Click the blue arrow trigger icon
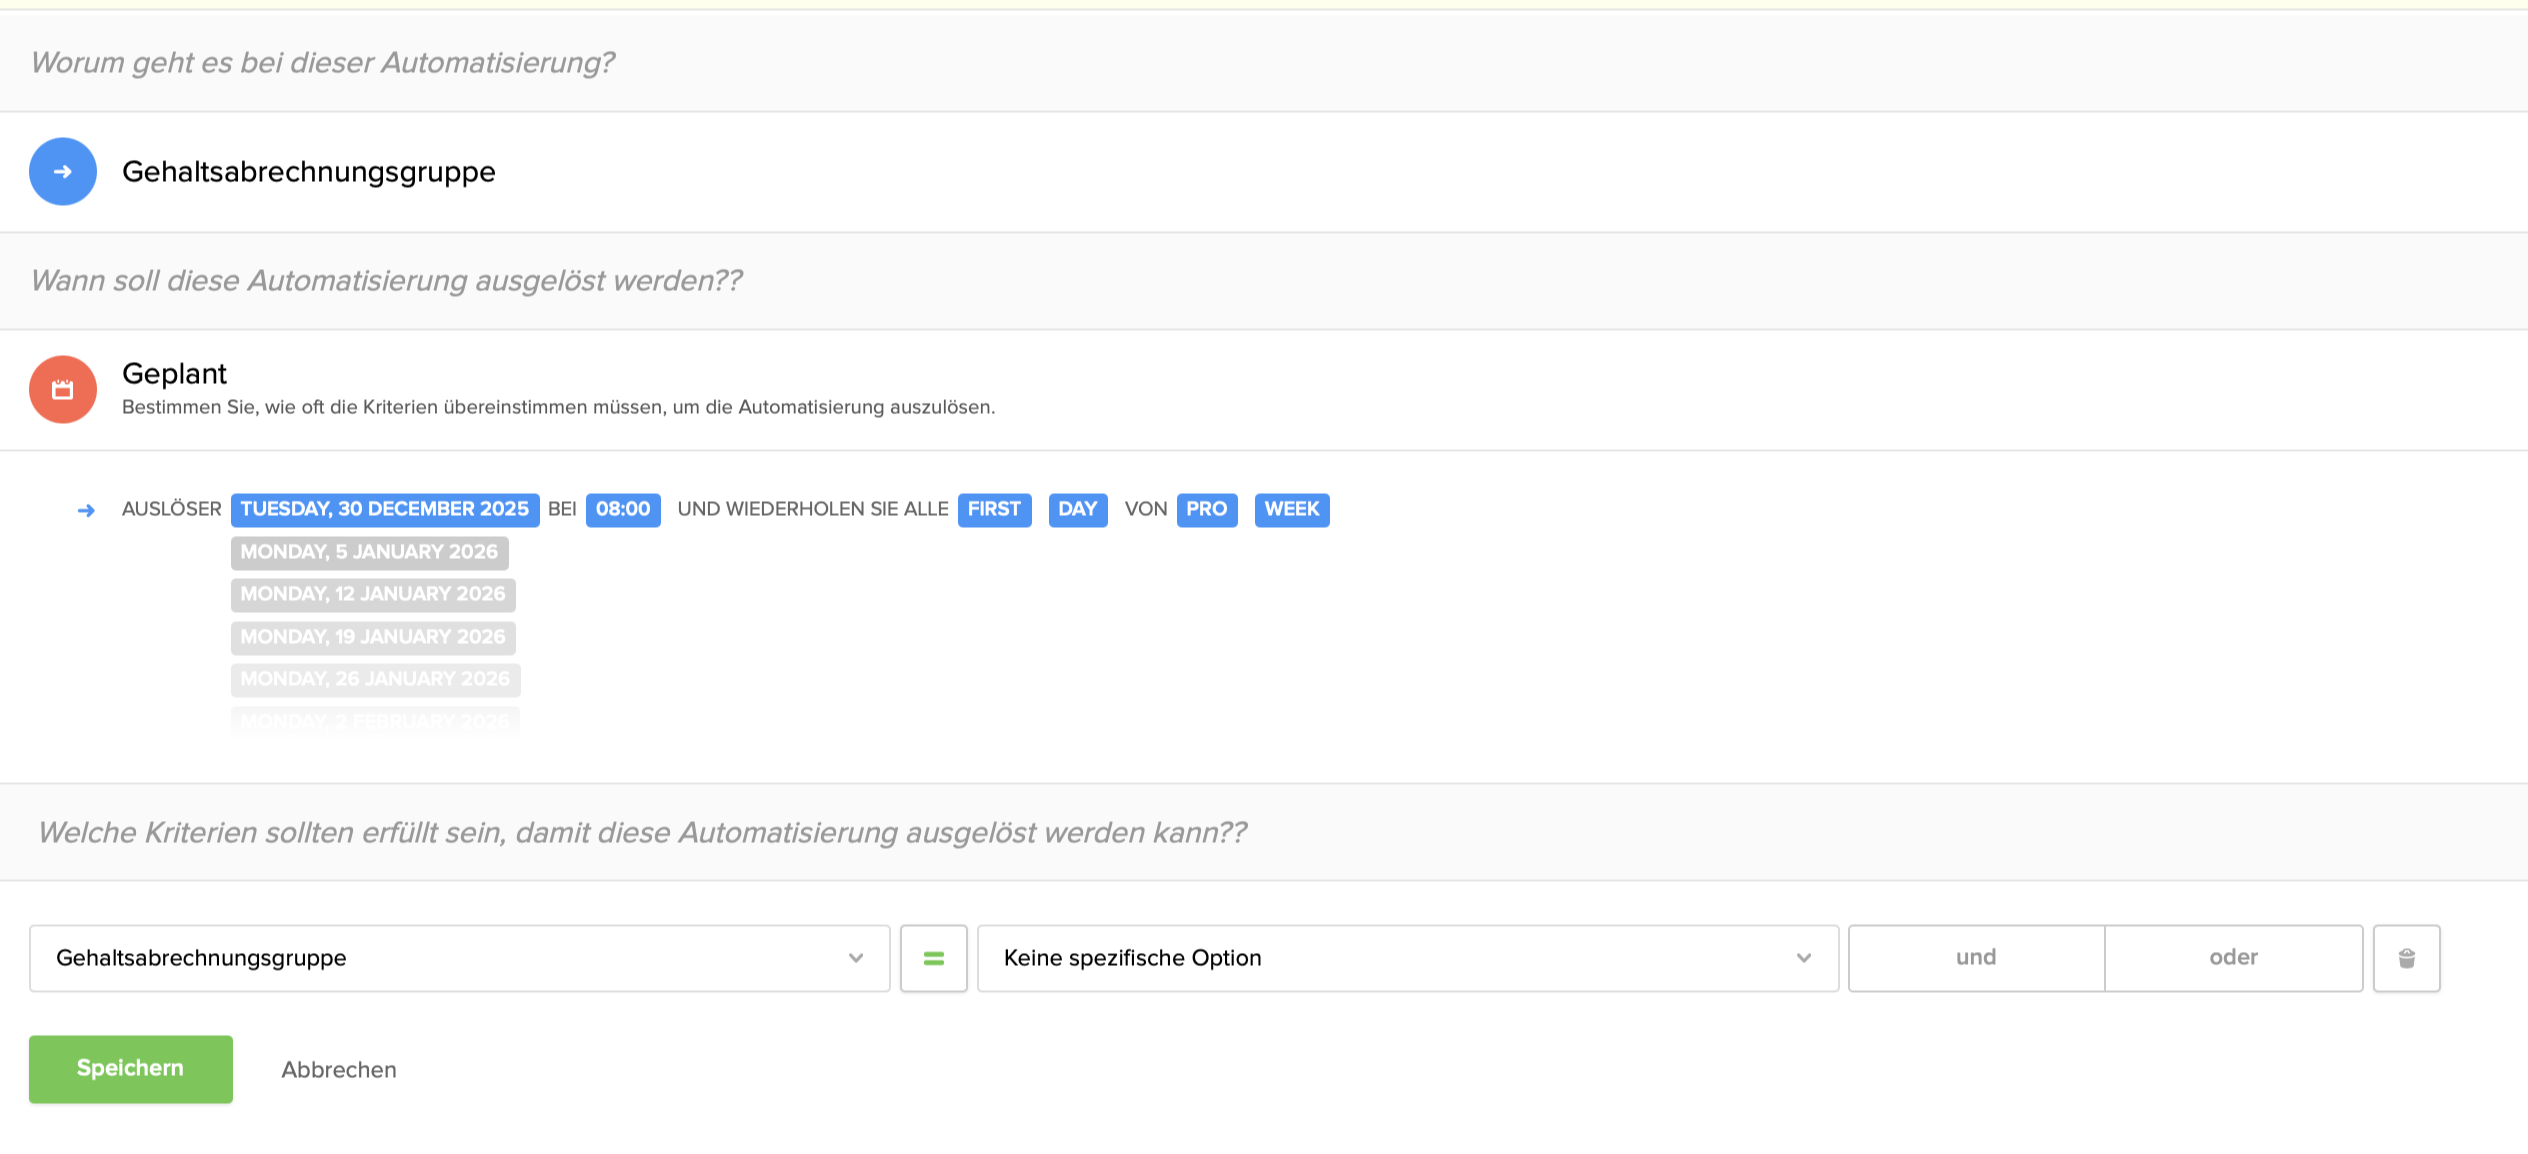The width and height of the screenshot is (2528, 1154). pyautogui.click(x=63, y=171)
